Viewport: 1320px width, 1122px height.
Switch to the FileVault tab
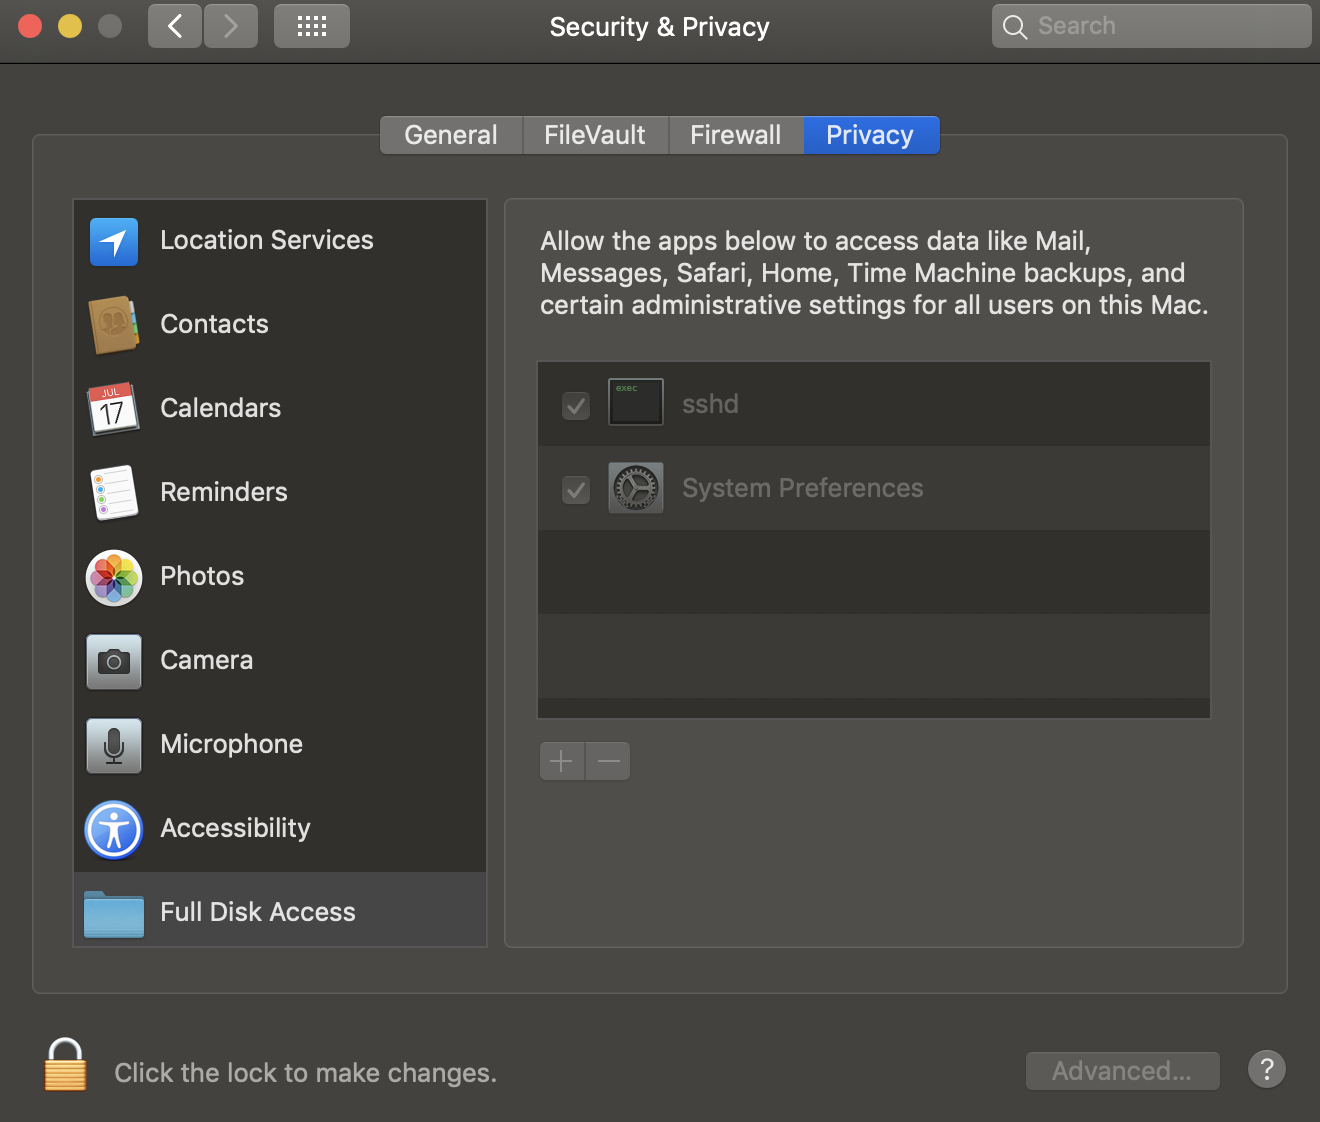(595, 135)
